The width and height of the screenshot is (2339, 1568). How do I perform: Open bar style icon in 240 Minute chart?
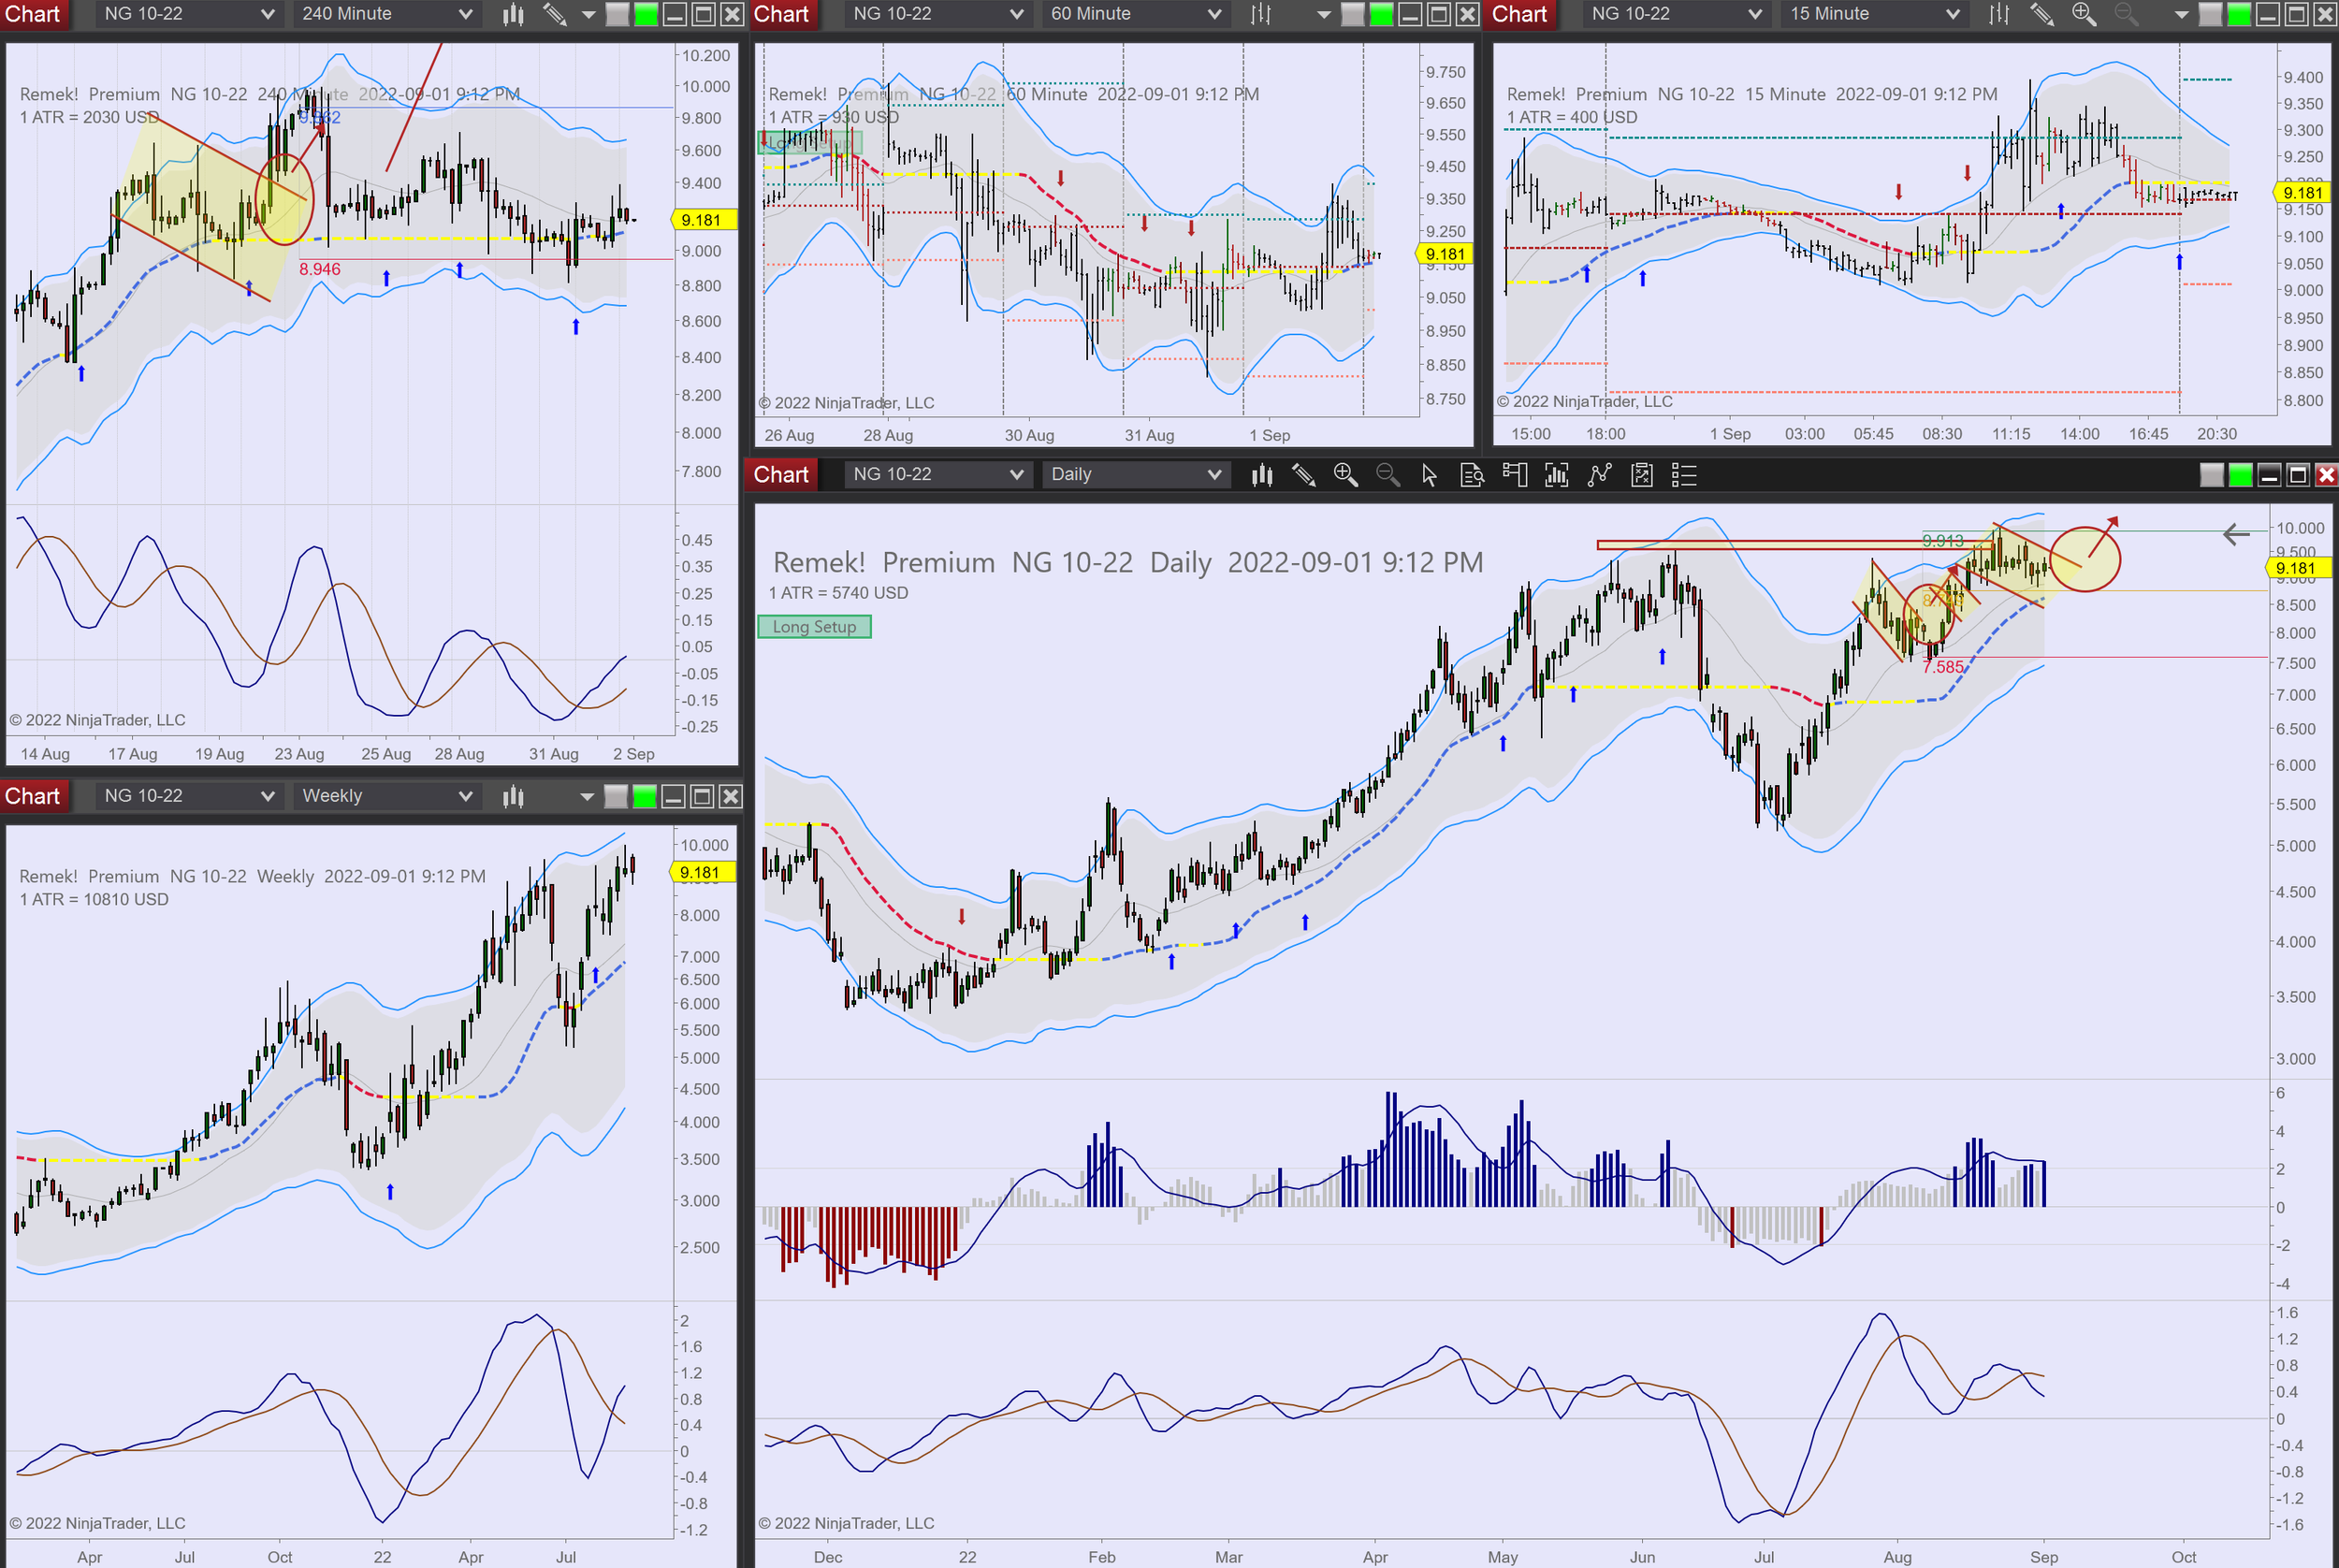pos(513,14)
